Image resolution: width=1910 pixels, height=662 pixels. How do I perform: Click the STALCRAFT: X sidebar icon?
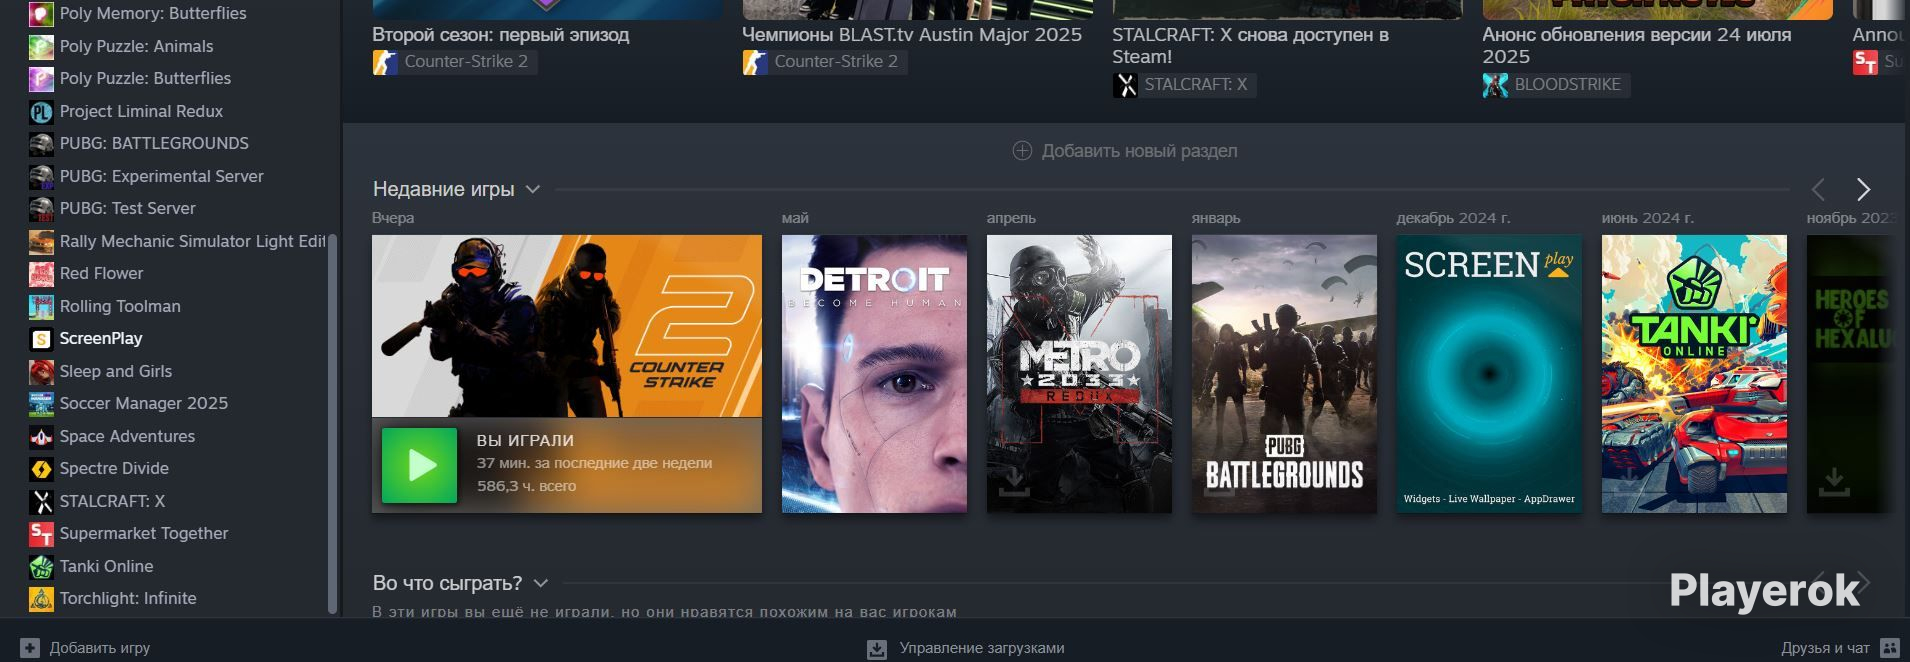click(x=41, y=501)
